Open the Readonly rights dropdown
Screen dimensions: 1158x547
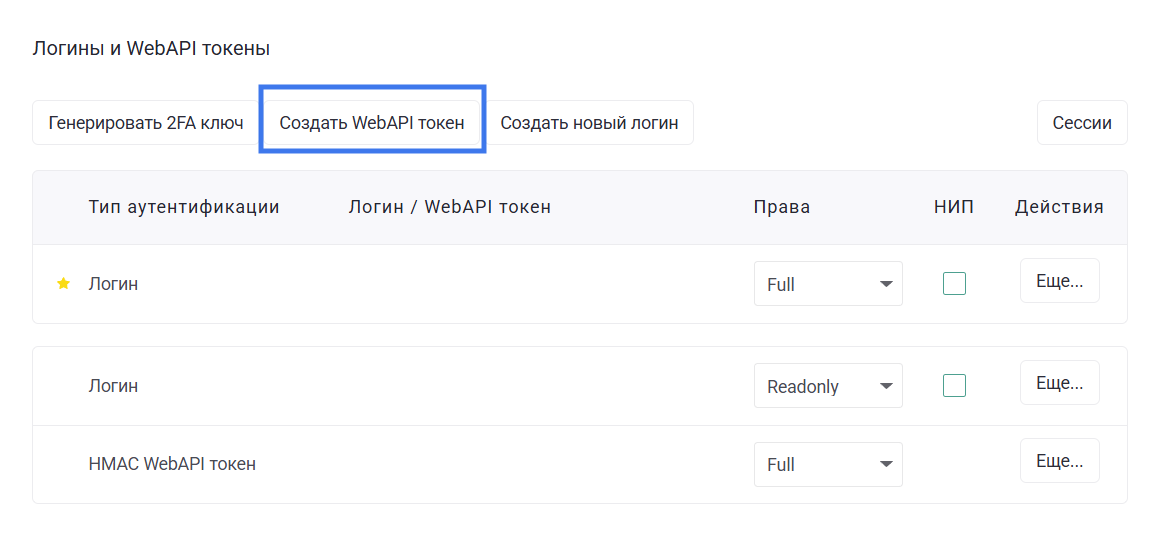pyautogui.click(x=828, y=386)
